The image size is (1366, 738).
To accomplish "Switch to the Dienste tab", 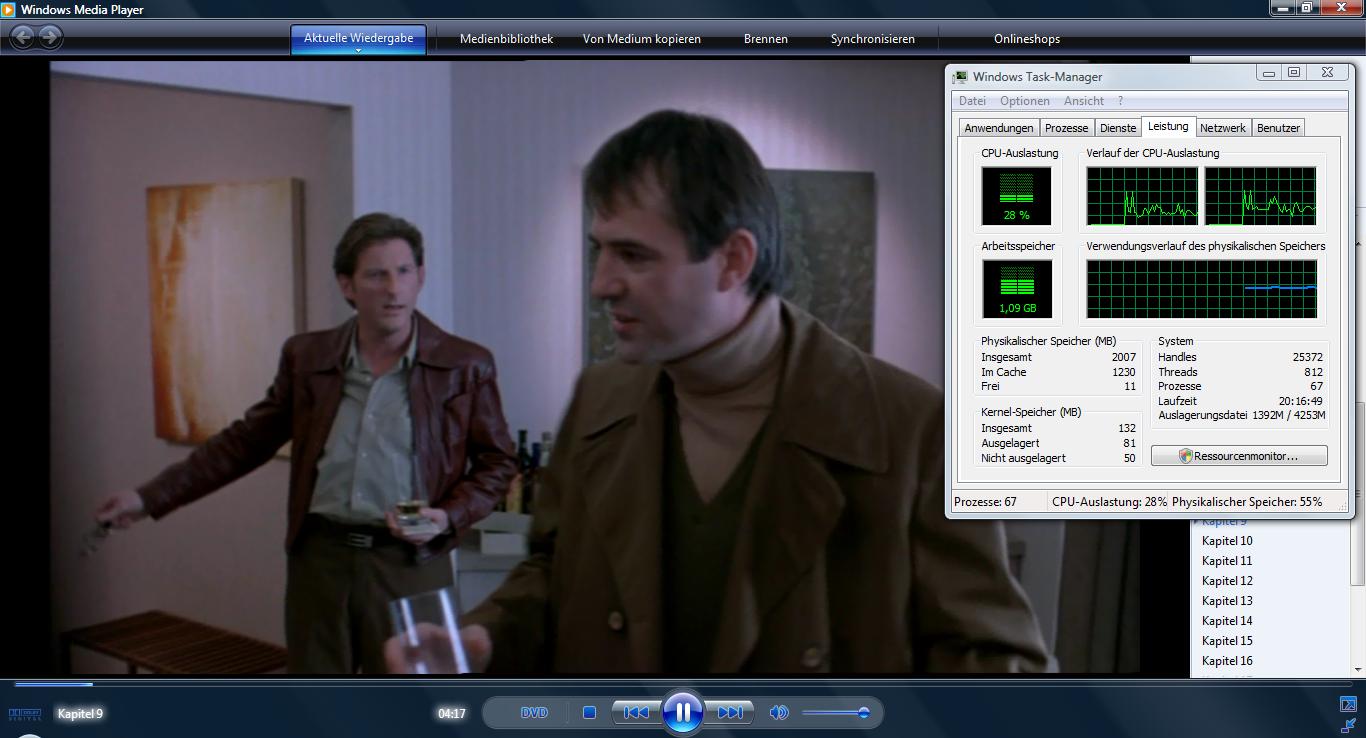I will [x=1118, y=128].
